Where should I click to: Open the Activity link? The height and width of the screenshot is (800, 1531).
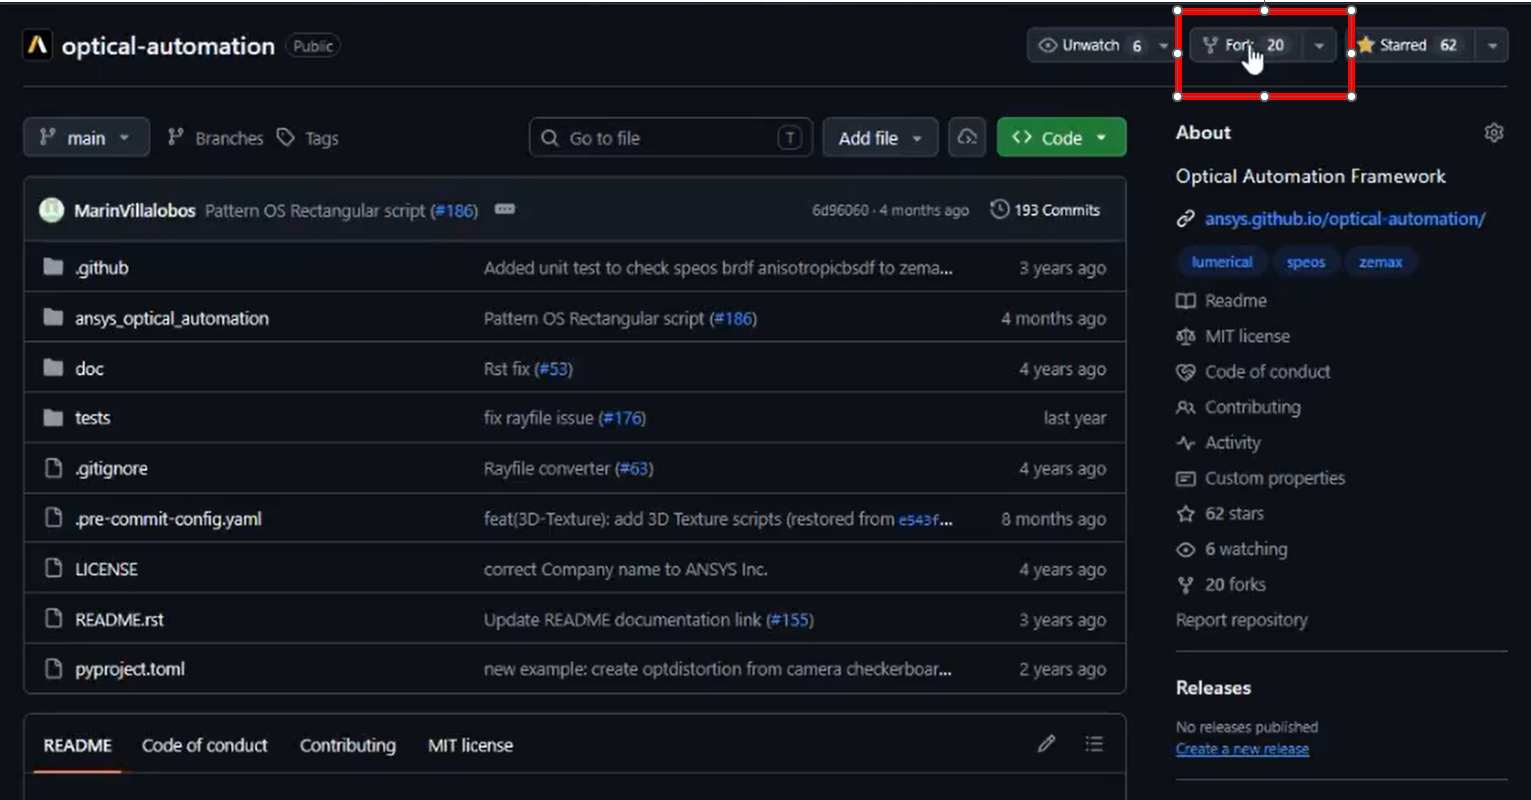1219,442
